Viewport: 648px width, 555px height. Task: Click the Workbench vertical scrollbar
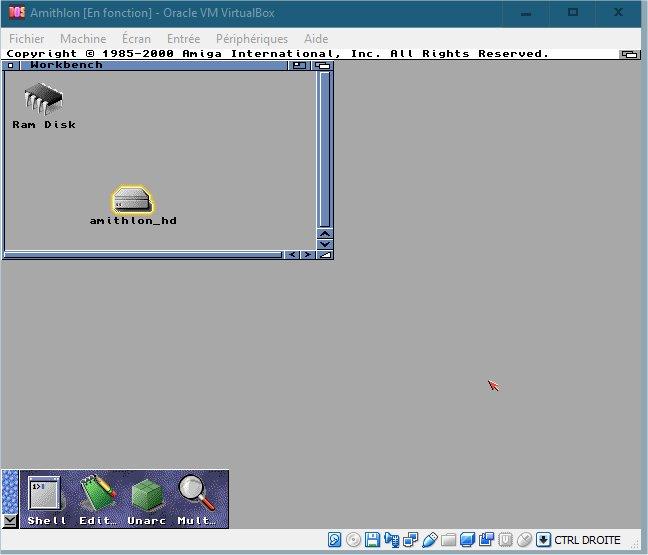pyautogui.click(x=325, y=149)
